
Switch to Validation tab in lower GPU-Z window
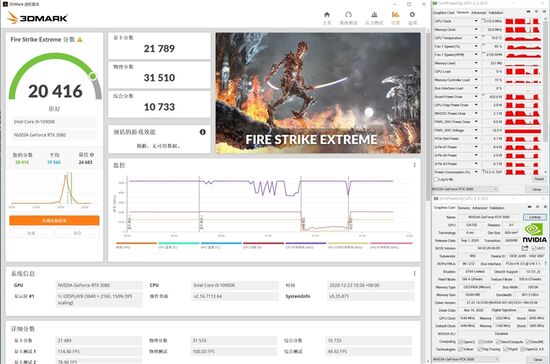496,208
